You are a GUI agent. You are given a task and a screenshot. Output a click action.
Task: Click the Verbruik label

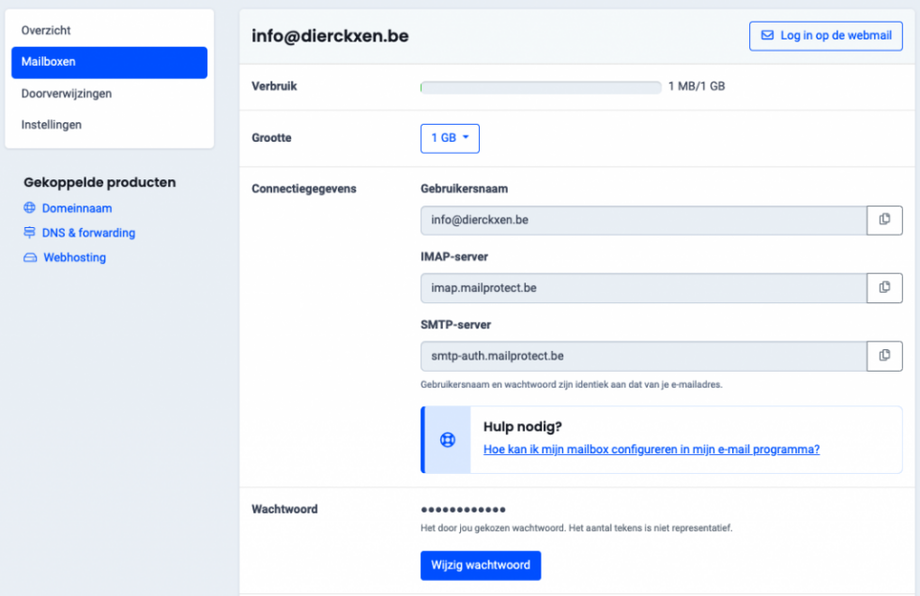[274, 86]
